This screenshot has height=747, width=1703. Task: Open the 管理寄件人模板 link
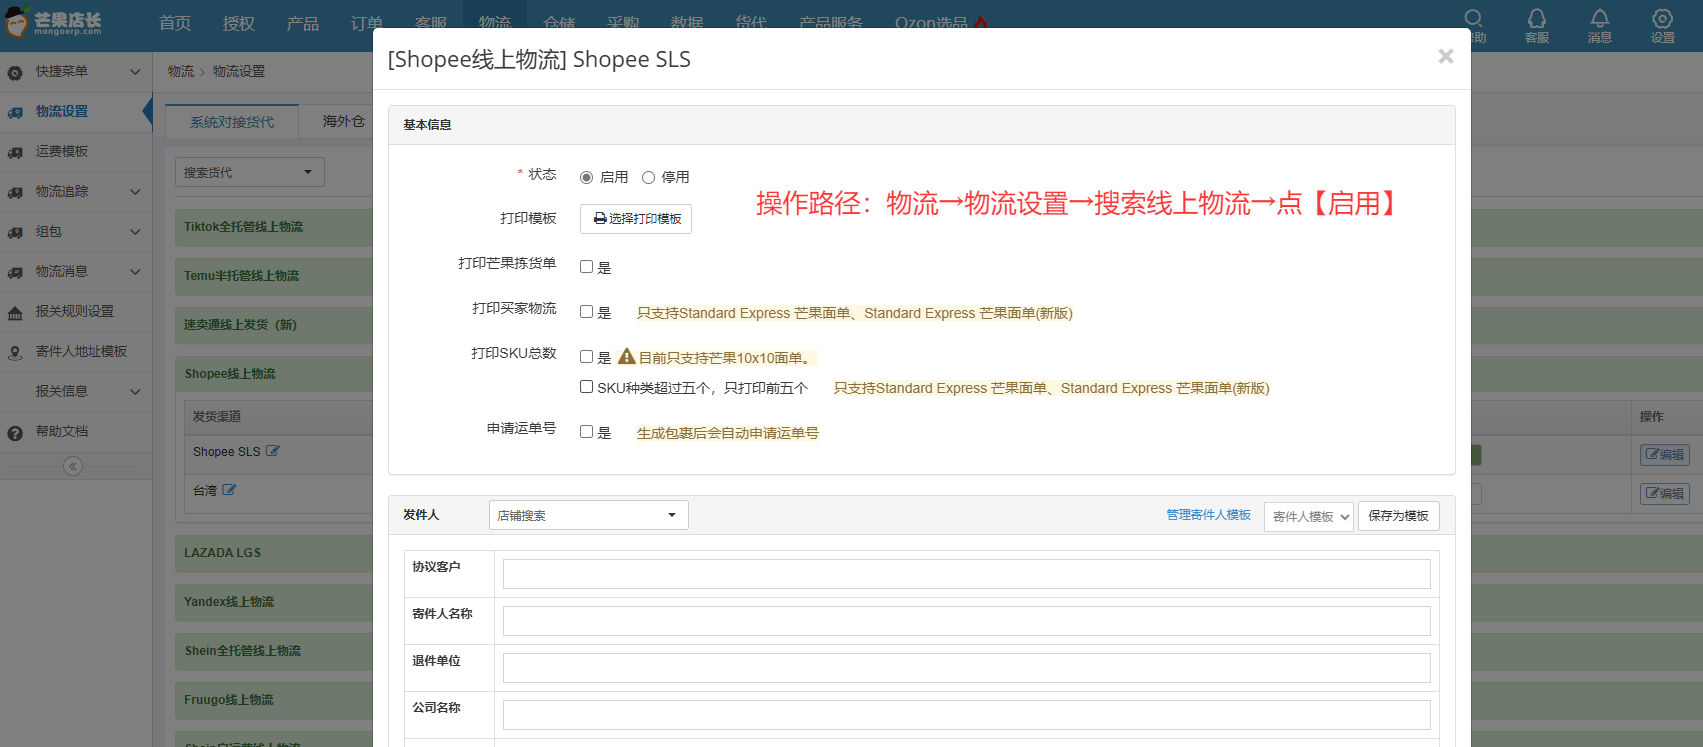(1209, 515)
